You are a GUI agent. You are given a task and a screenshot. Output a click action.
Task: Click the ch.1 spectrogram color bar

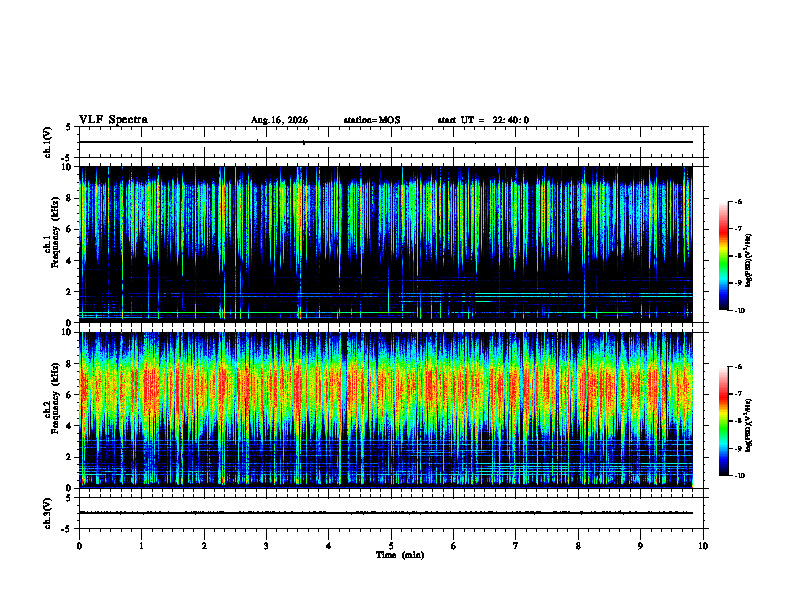[x=723, y=256]
